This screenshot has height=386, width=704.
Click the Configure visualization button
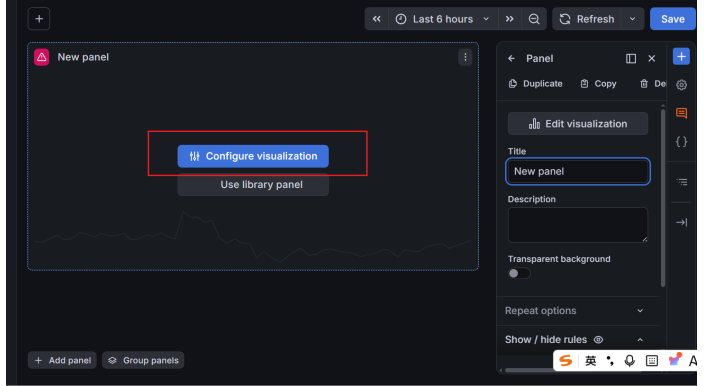click(253, 156)
